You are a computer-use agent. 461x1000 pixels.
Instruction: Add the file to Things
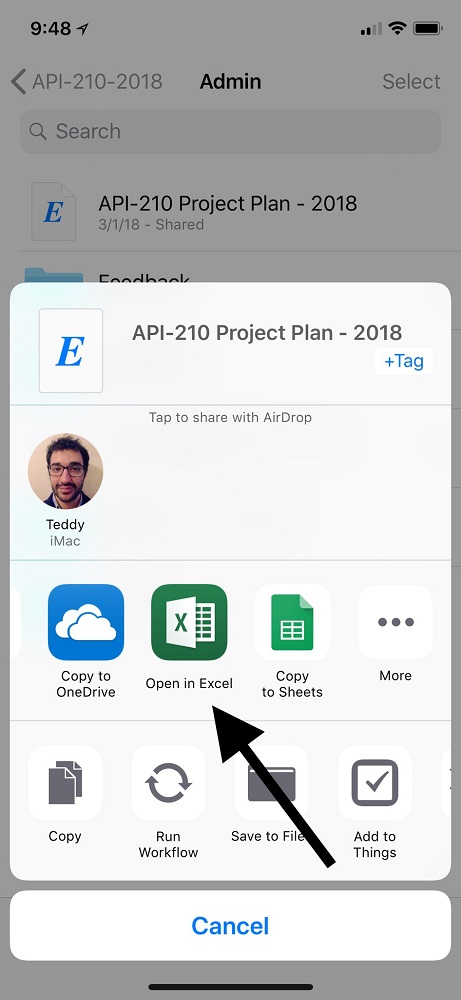(x=375, y=783)
